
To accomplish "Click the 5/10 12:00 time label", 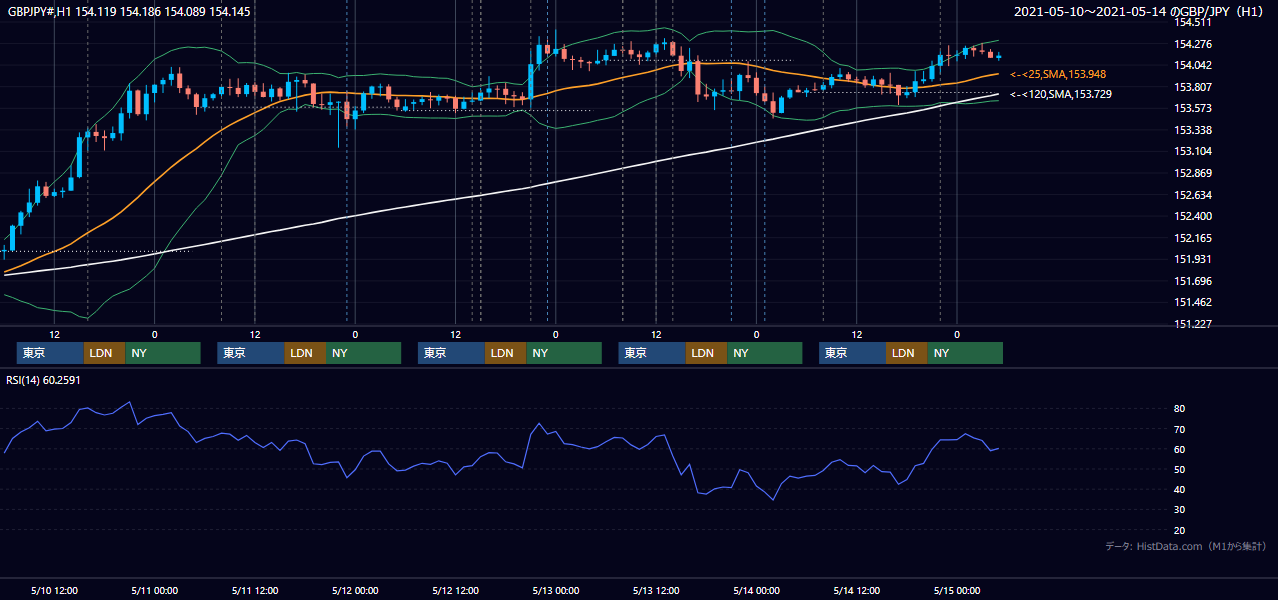I will click(54, 591).
